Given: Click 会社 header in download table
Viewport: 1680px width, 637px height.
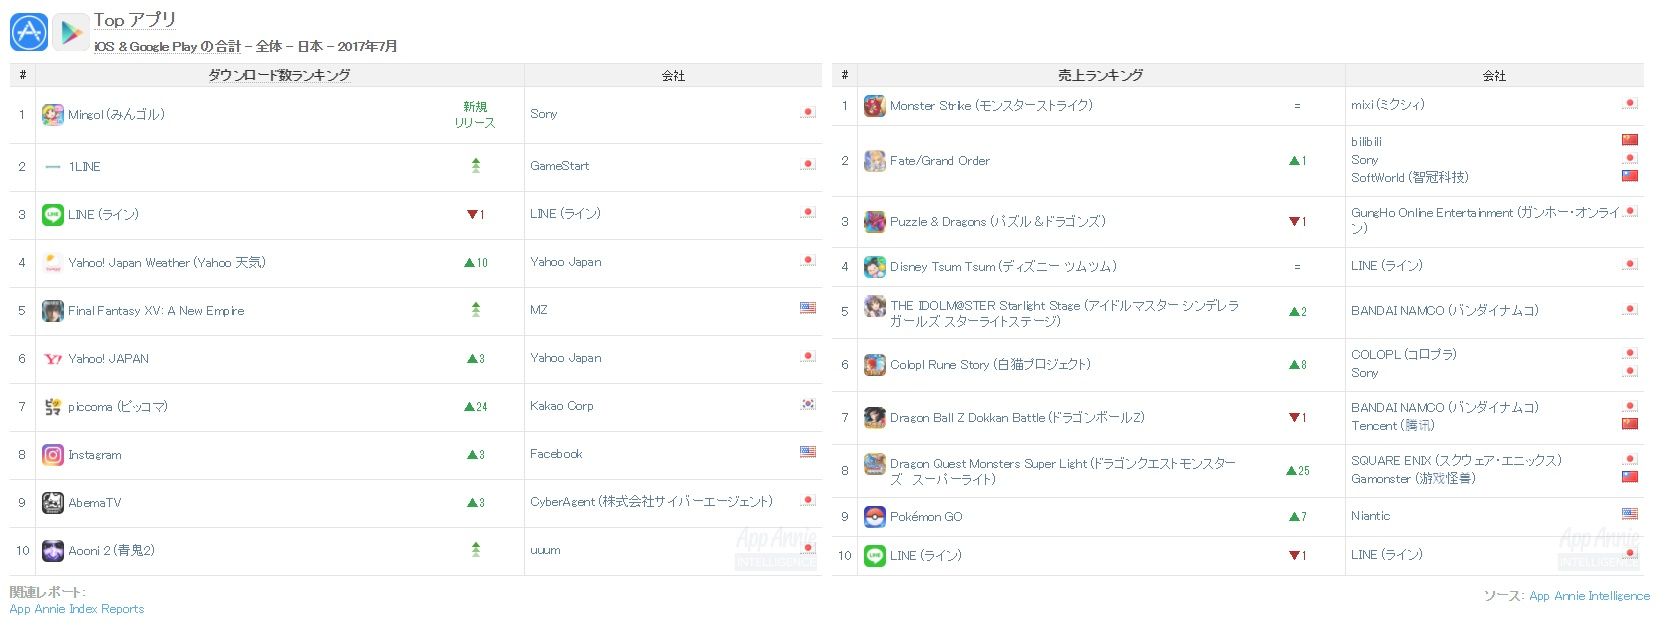Looking at the screenshot, I should point(673,75).
